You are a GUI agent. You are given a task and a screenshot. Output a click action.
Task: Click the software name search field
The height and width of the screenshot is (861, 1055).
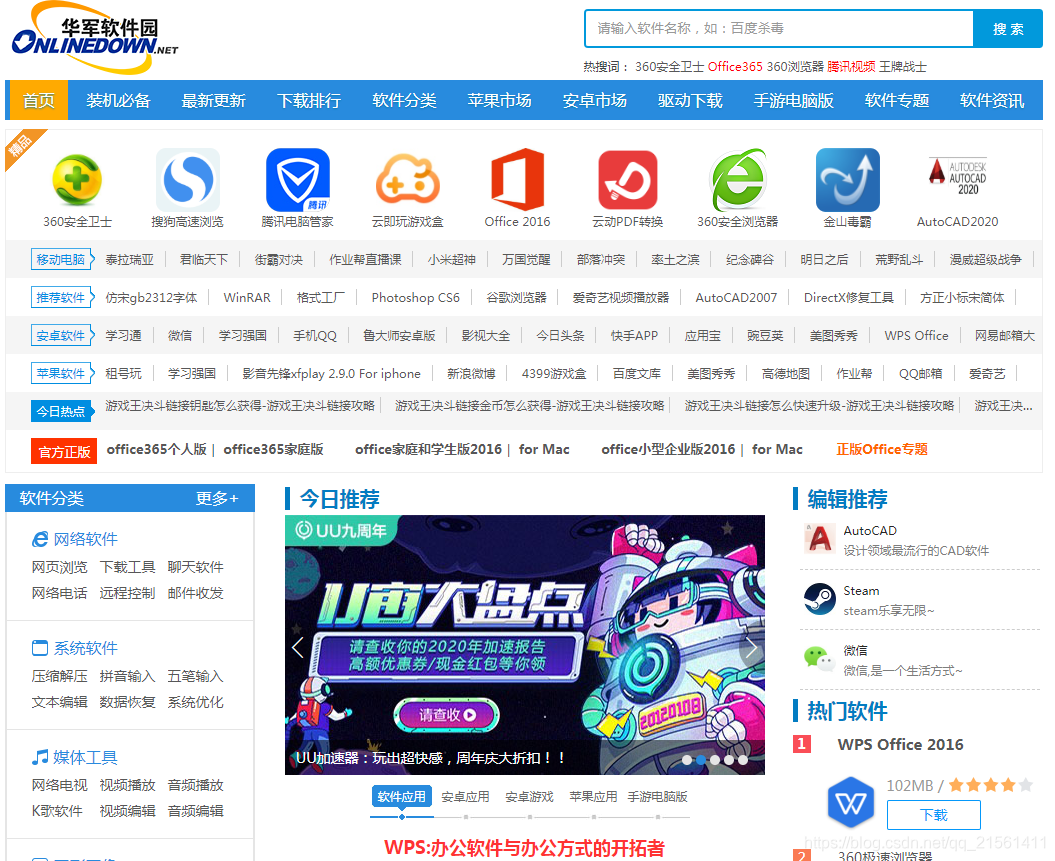(779, 28)
